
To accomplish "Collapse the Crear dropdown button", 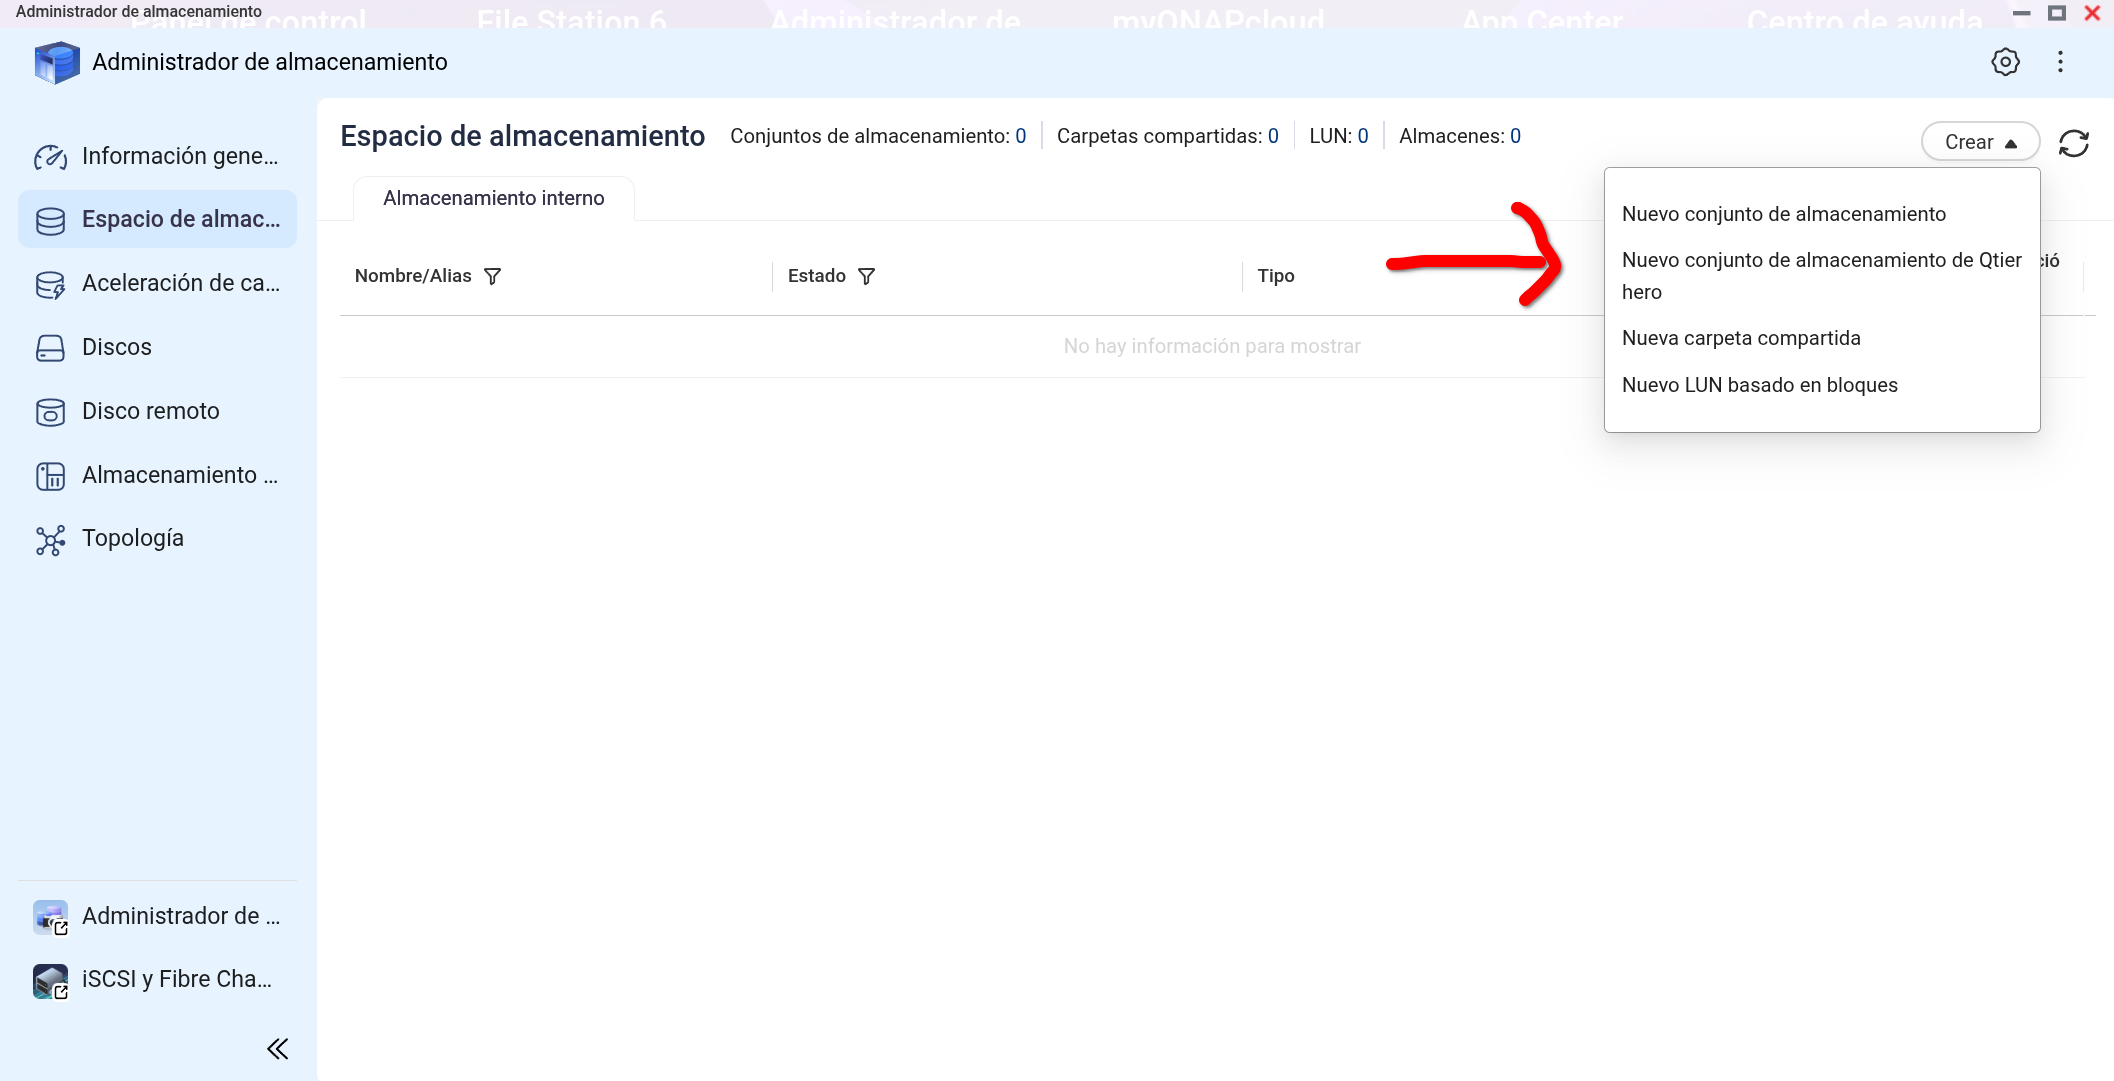I will click(x=1980, y=142).
